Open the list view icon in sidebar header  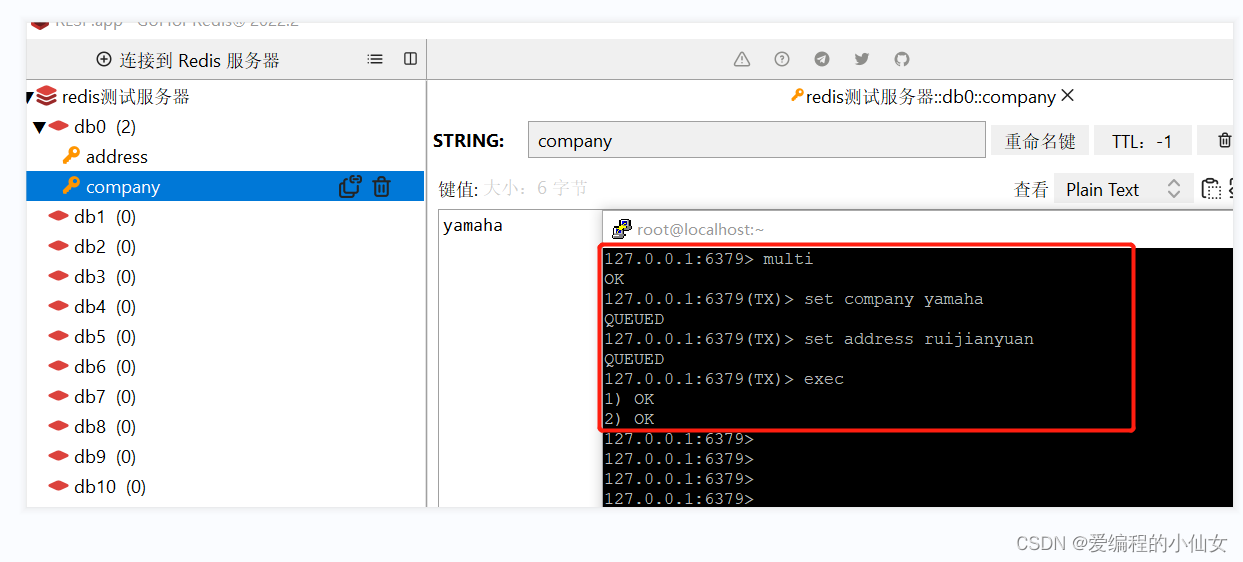375,59
